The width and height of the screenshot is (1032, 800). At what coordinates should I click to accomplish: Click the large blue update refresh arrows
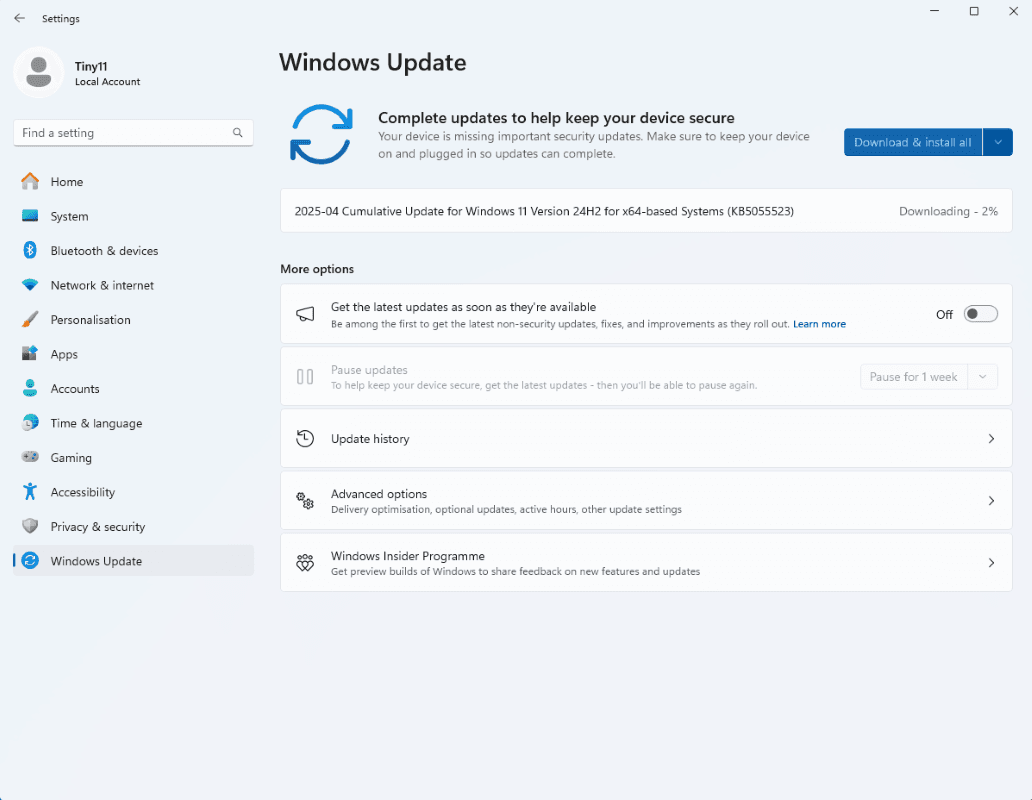tap(321, 134)
